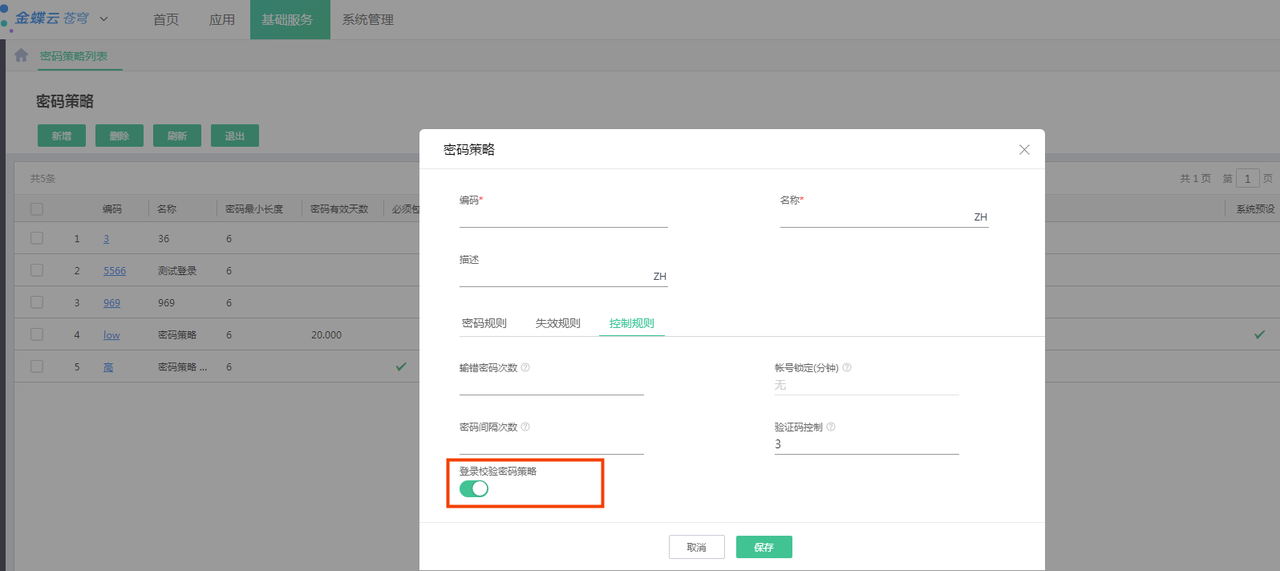
Task: Check the checkbox for row low
Action: tap(37, 334)
